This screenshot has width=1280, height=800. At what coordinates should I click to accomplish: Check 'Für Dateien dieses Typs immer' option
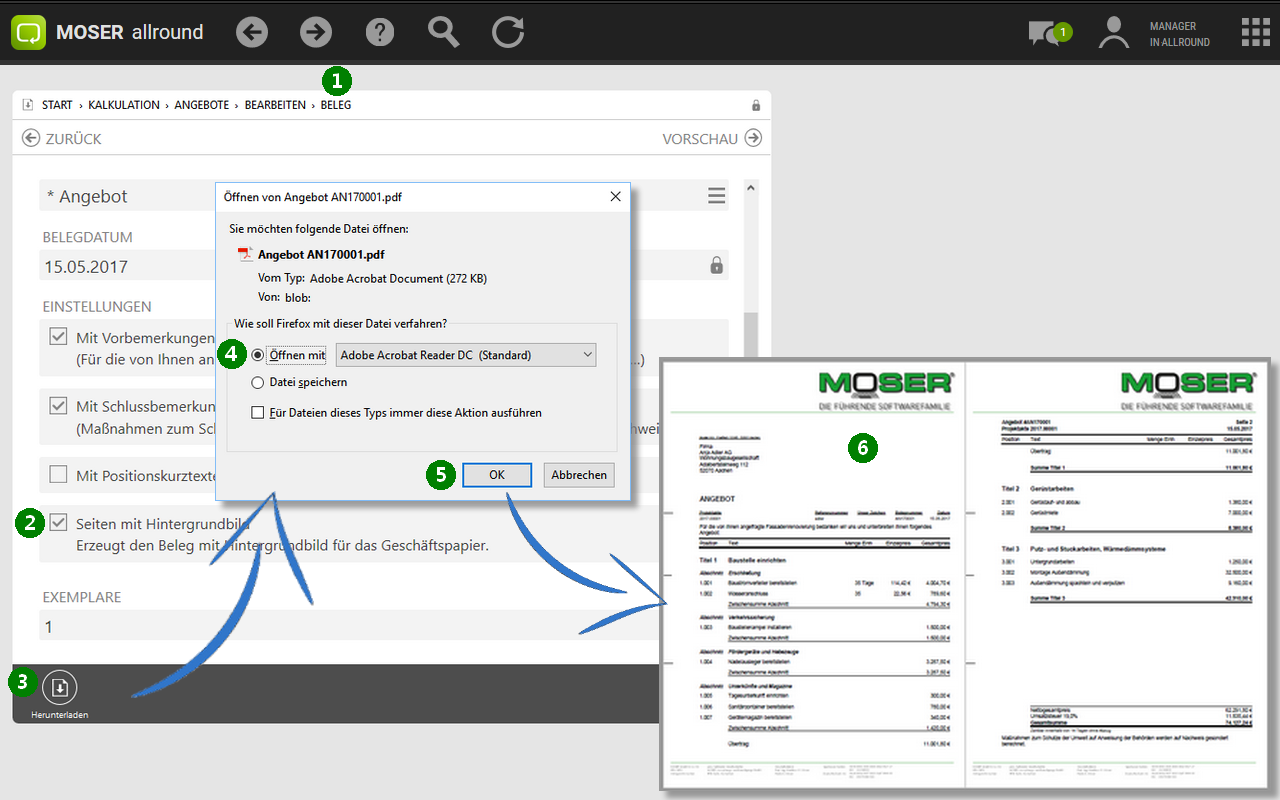pos(258,412)
